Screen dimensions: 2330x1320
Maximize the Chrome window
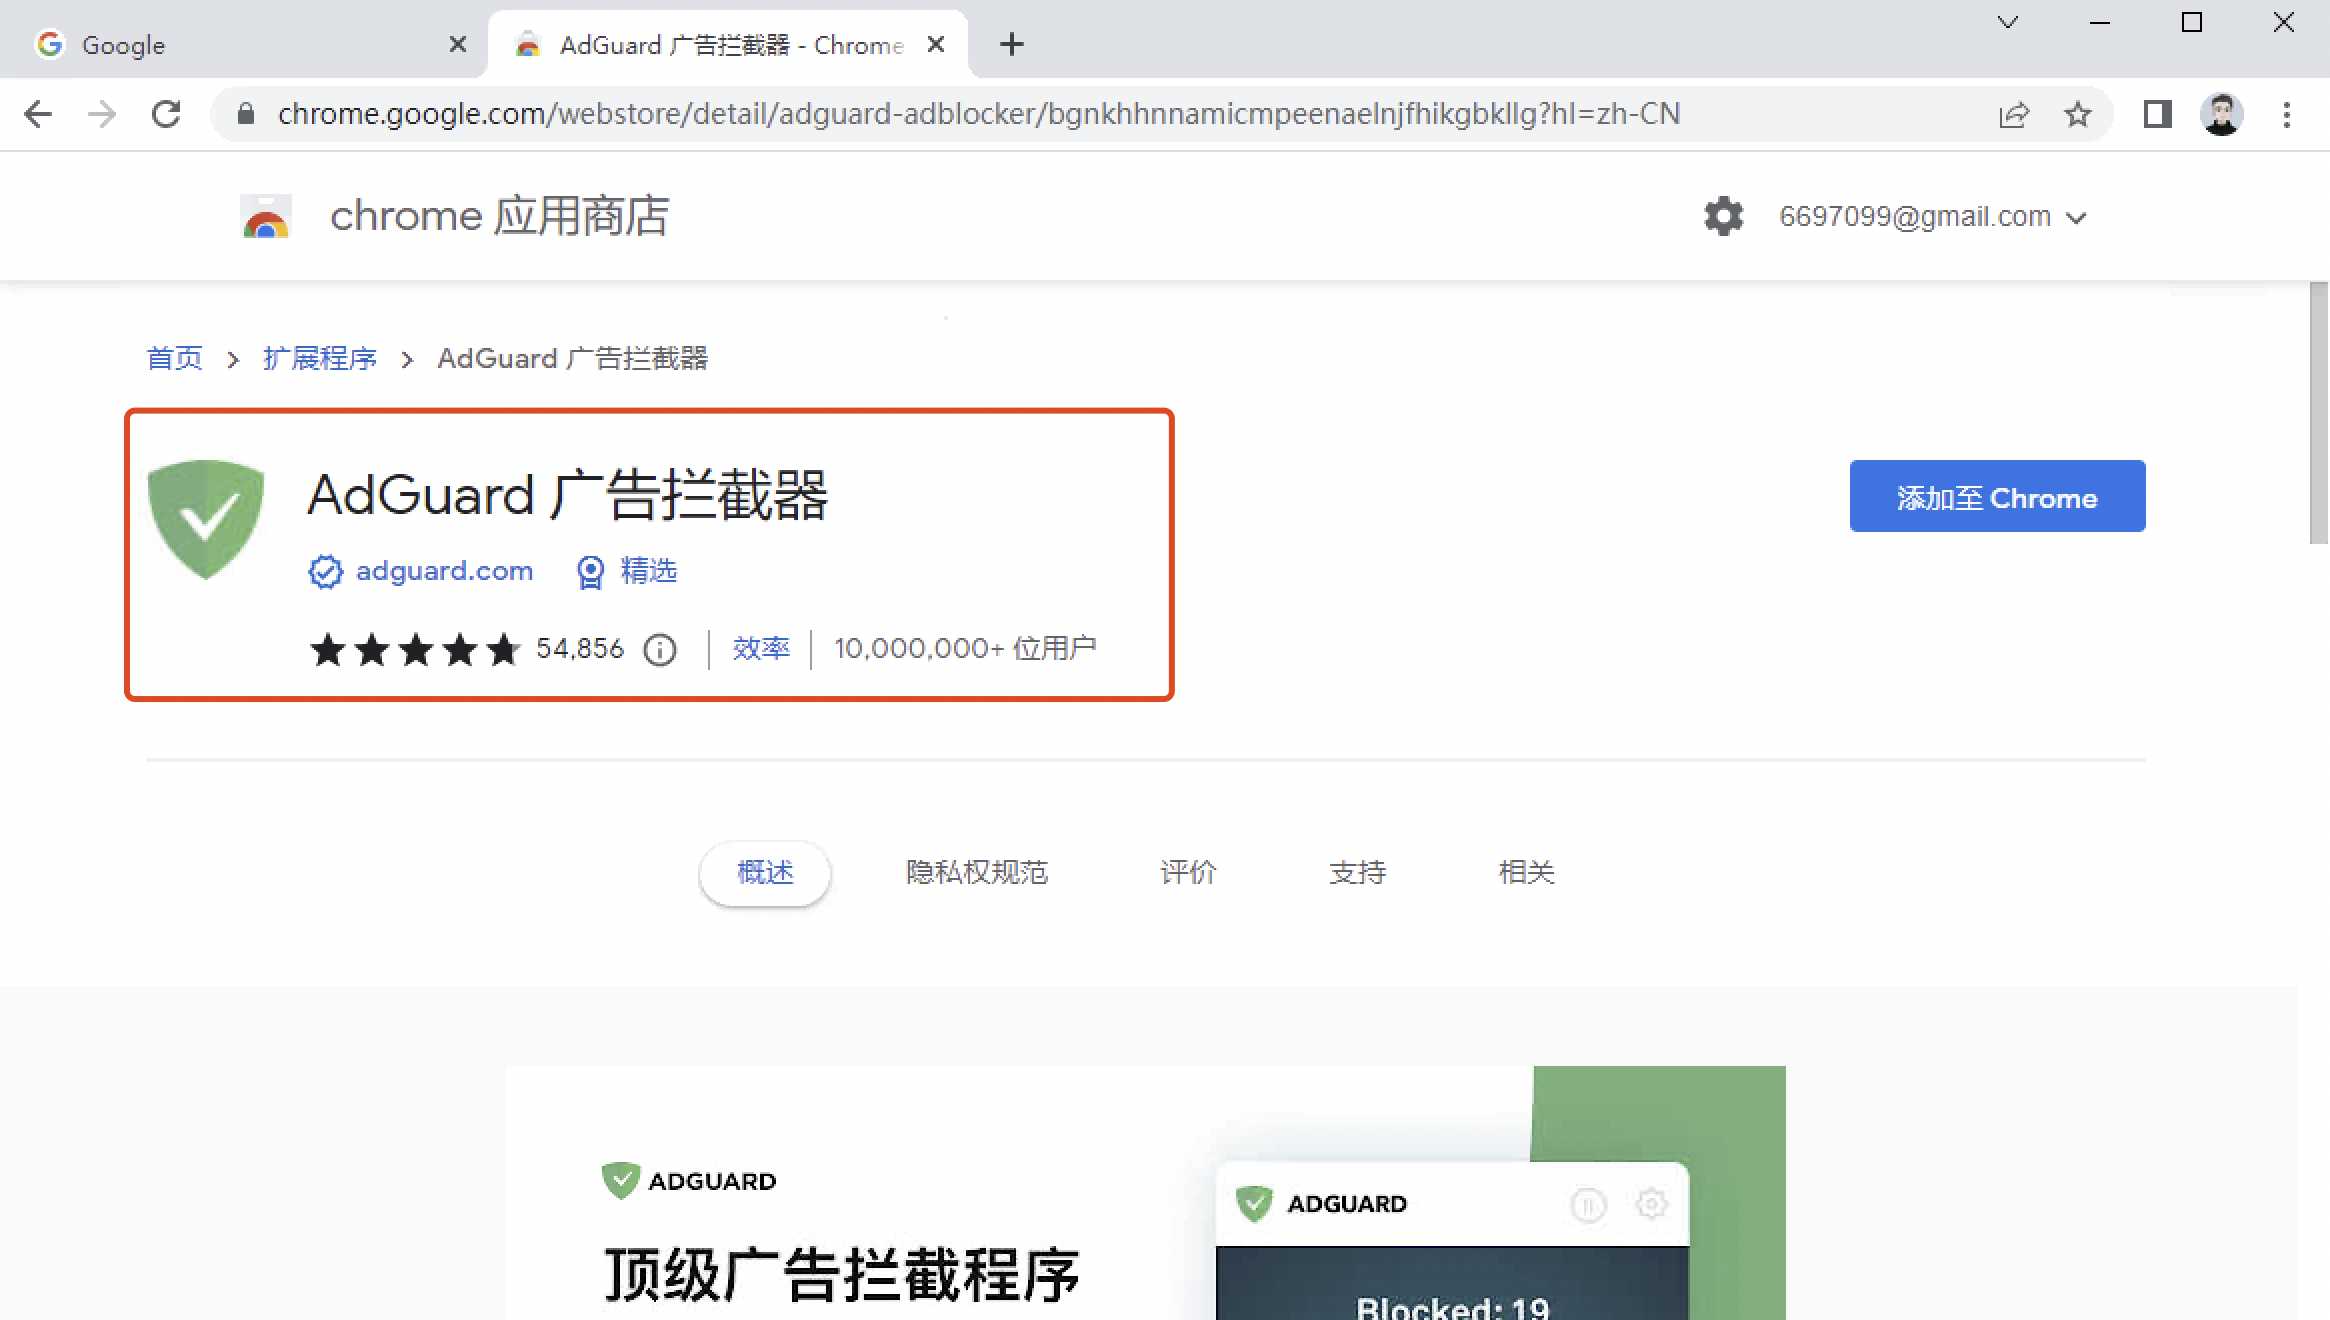[x=2192, y=22]
